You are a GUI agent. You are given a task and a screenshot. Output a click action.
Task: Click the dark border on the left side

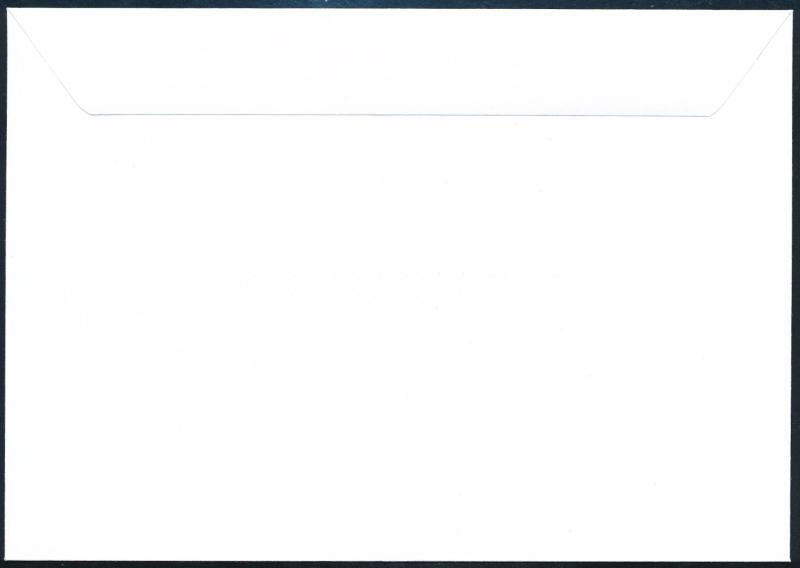tap(3, 284)
